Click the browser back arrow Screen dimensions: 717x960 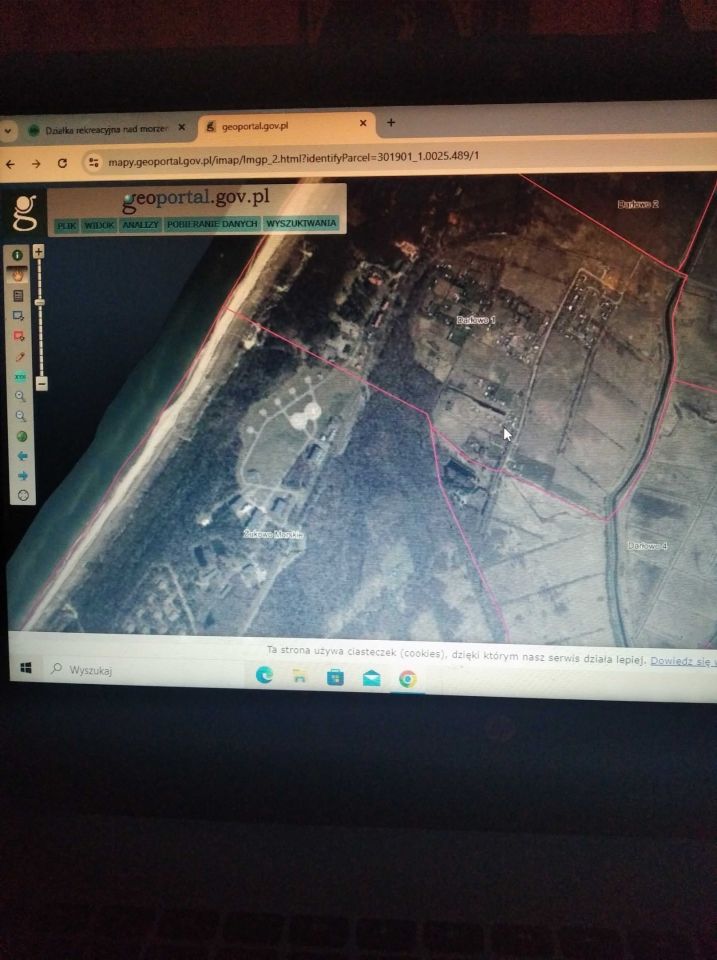click(10, 164)
